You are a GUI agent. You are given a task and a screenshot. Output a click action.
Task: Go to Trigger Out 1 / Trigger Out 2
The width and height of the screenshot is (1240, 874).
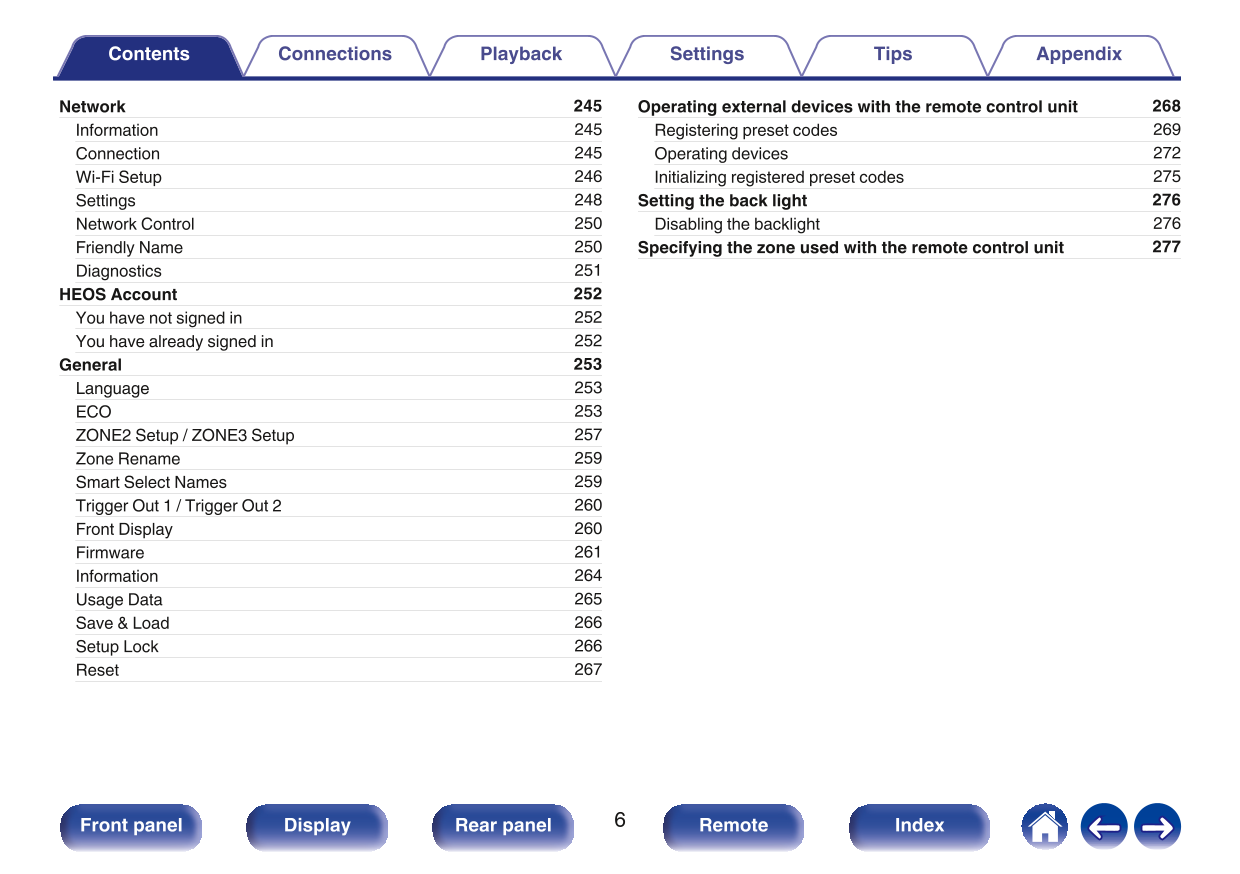(179, 506)
